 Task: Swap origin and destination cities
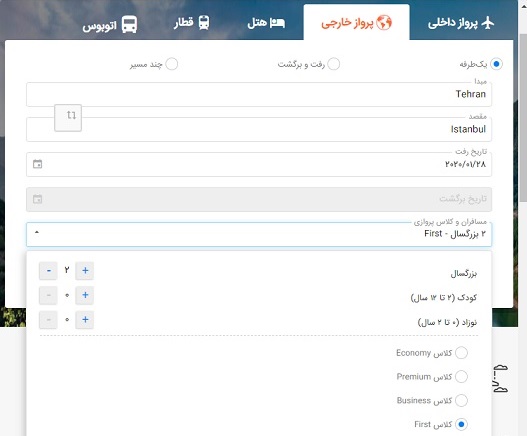pos(68,118)
